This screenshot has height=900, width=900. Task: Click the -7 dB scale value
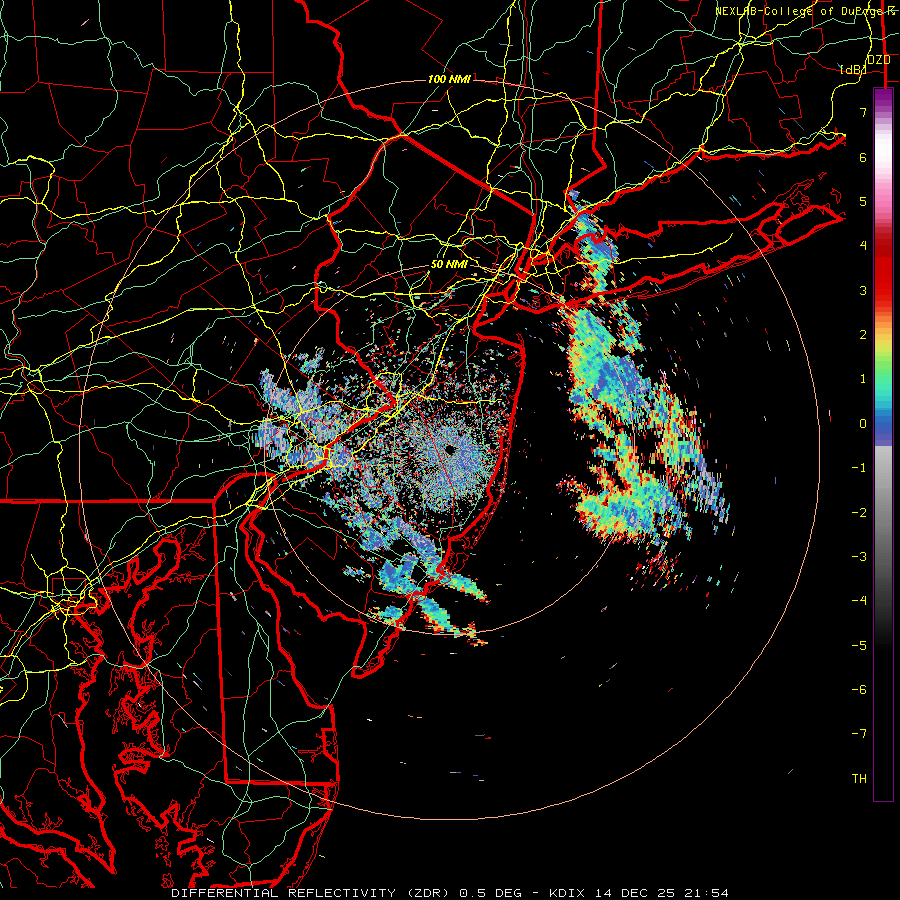859,734
